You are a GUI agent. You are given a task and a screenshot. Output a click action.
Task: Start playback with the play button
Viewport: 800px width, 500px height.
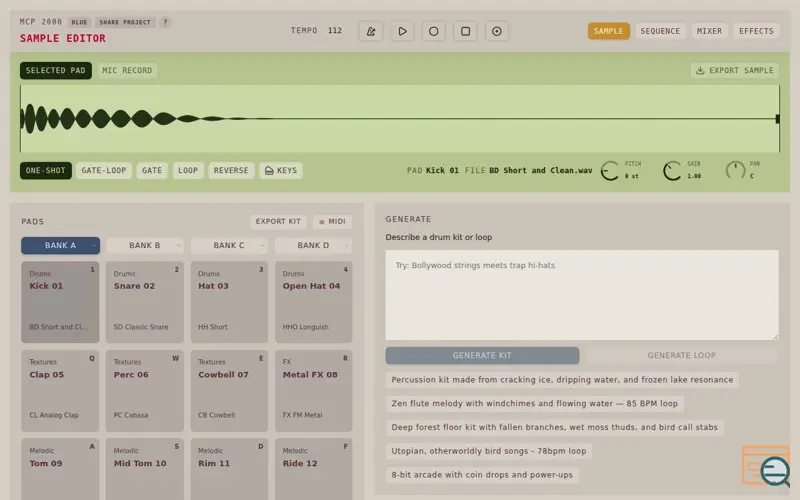[x=403, y=31]
